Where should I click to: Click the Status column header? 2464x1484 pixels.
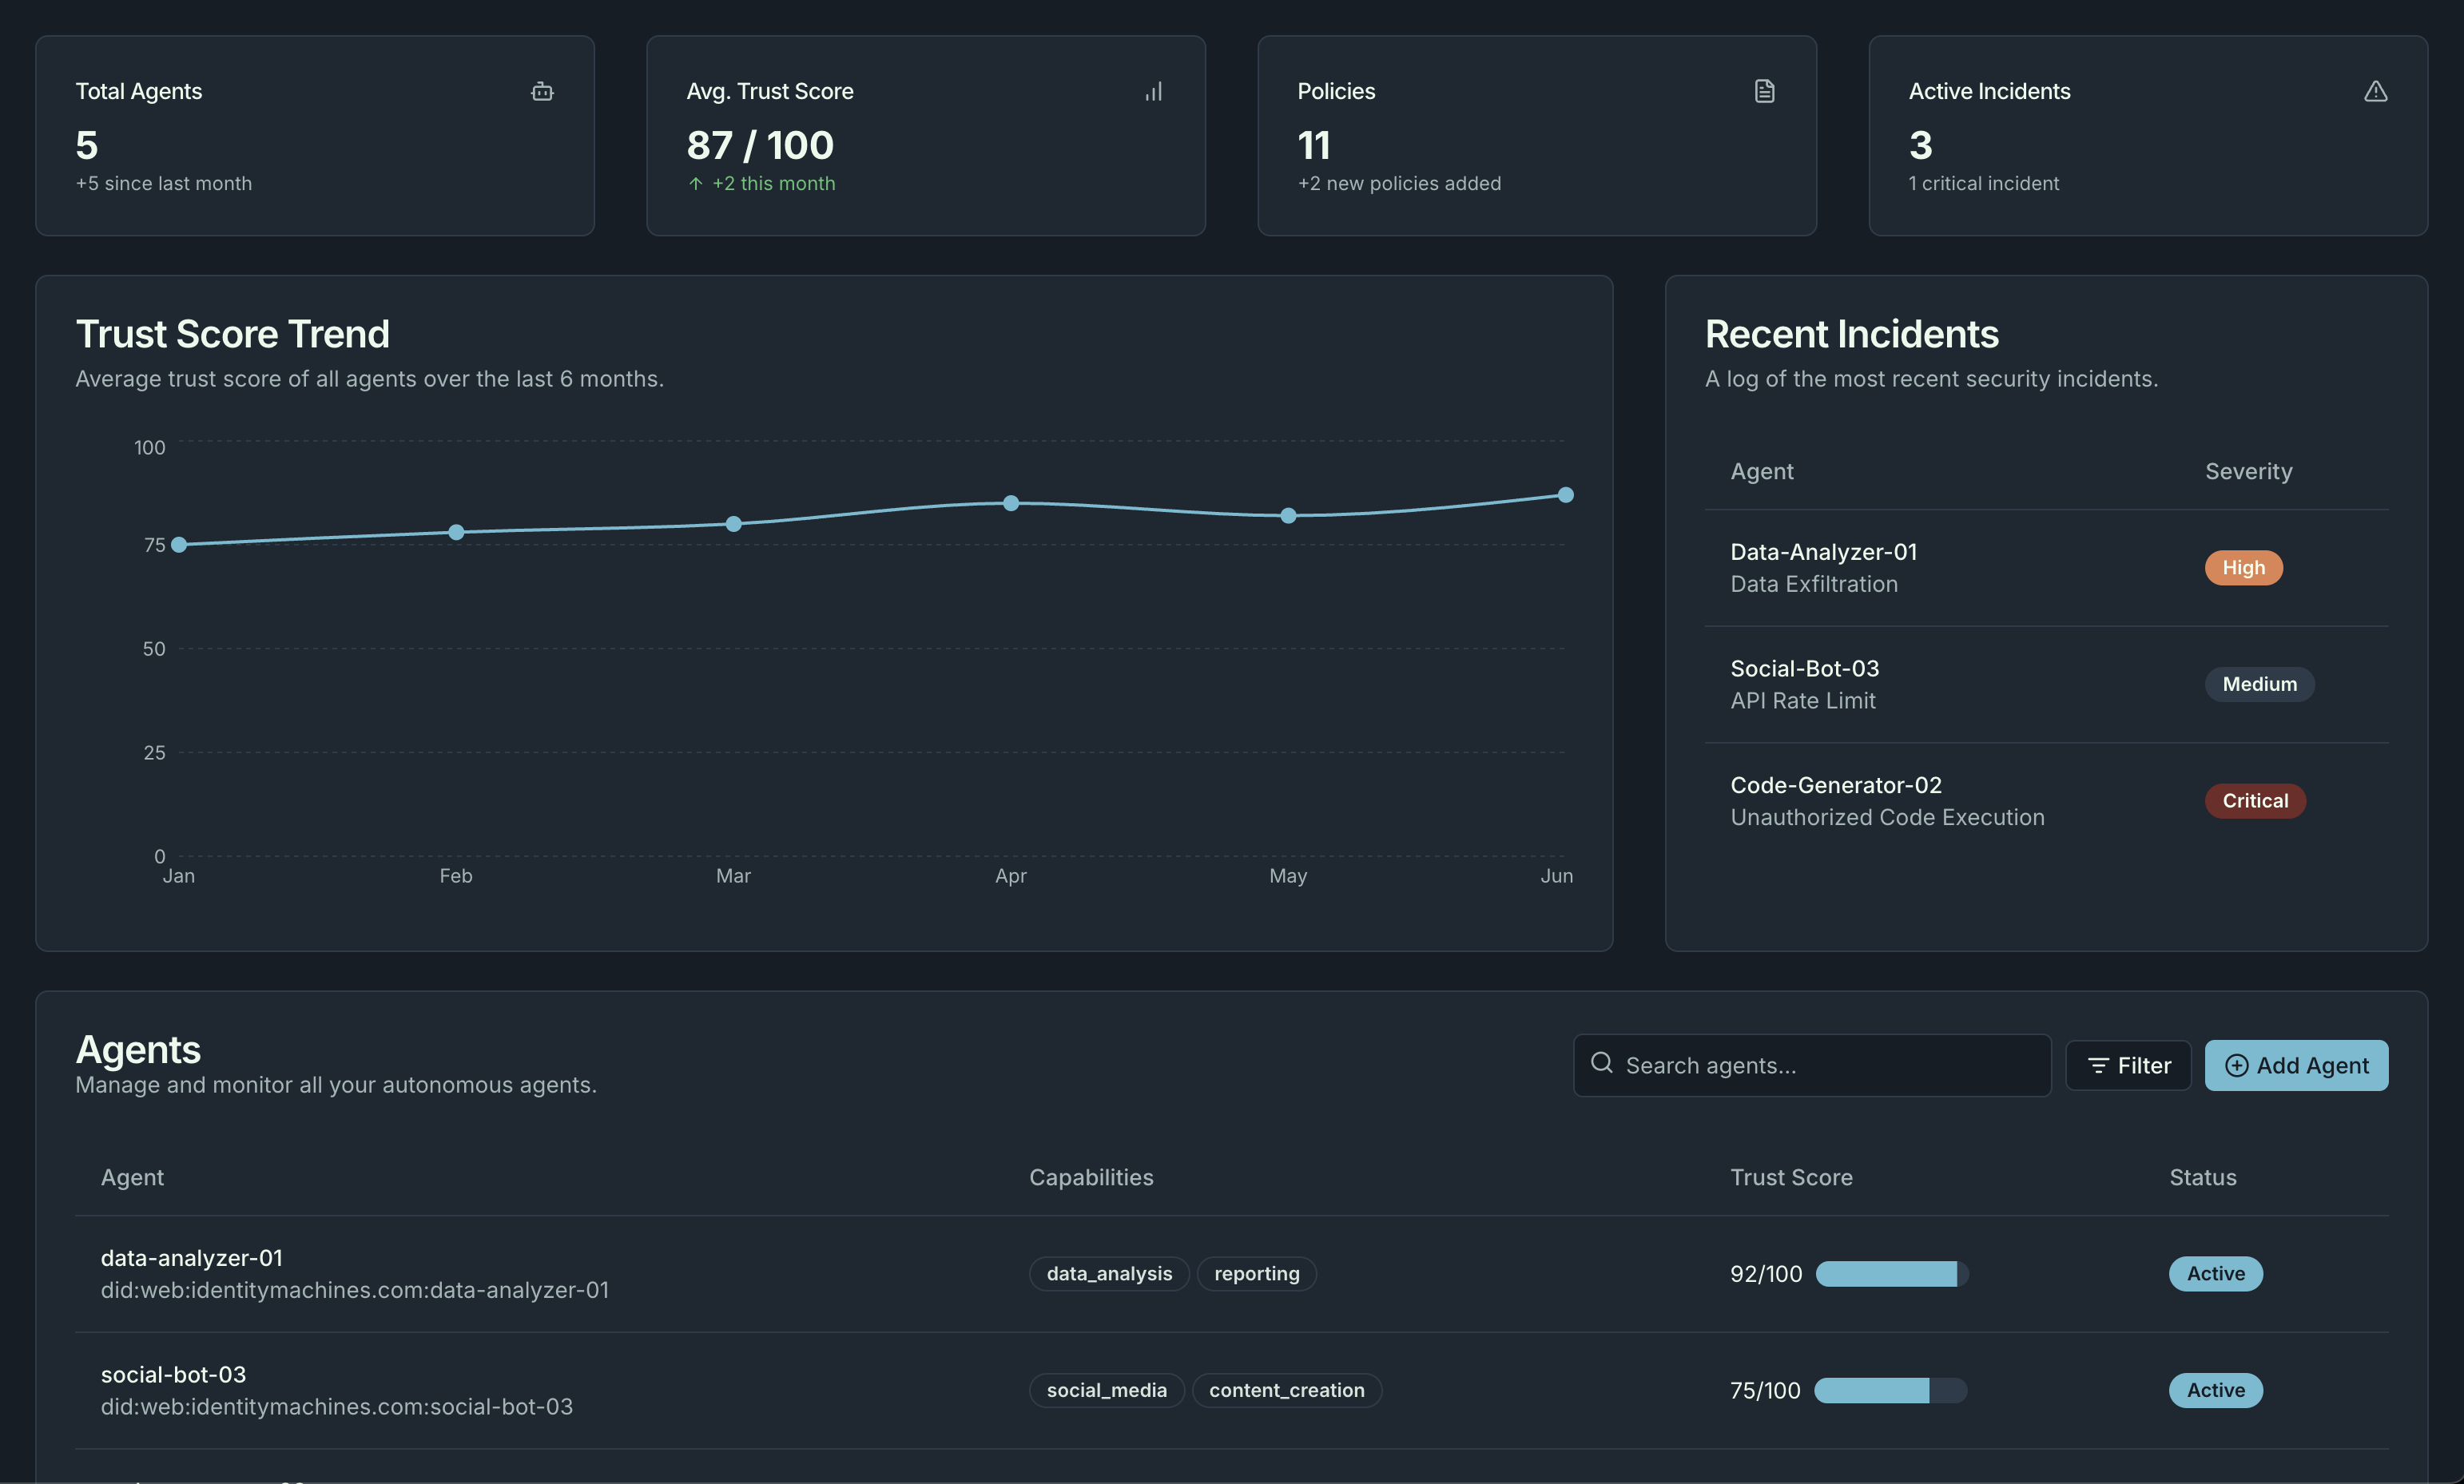click(x=2202, y=1177)
